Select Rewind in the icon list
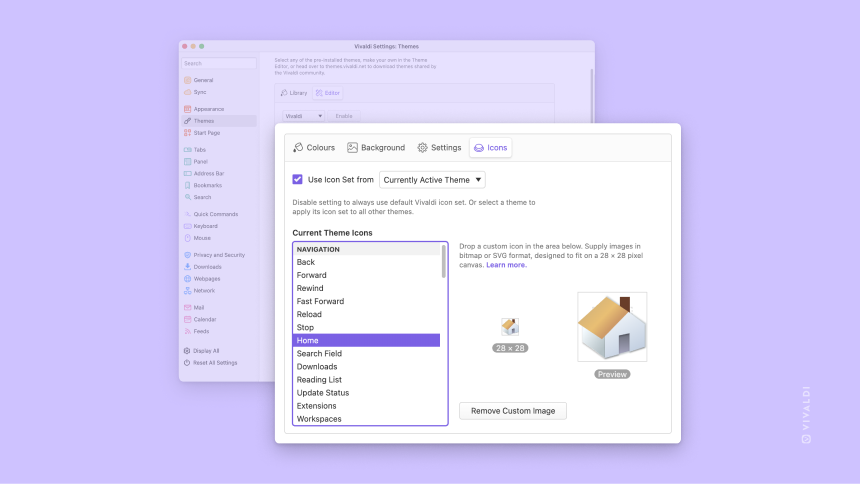The width and height of the screenshot is (860, 484). [x=366, y=288]
